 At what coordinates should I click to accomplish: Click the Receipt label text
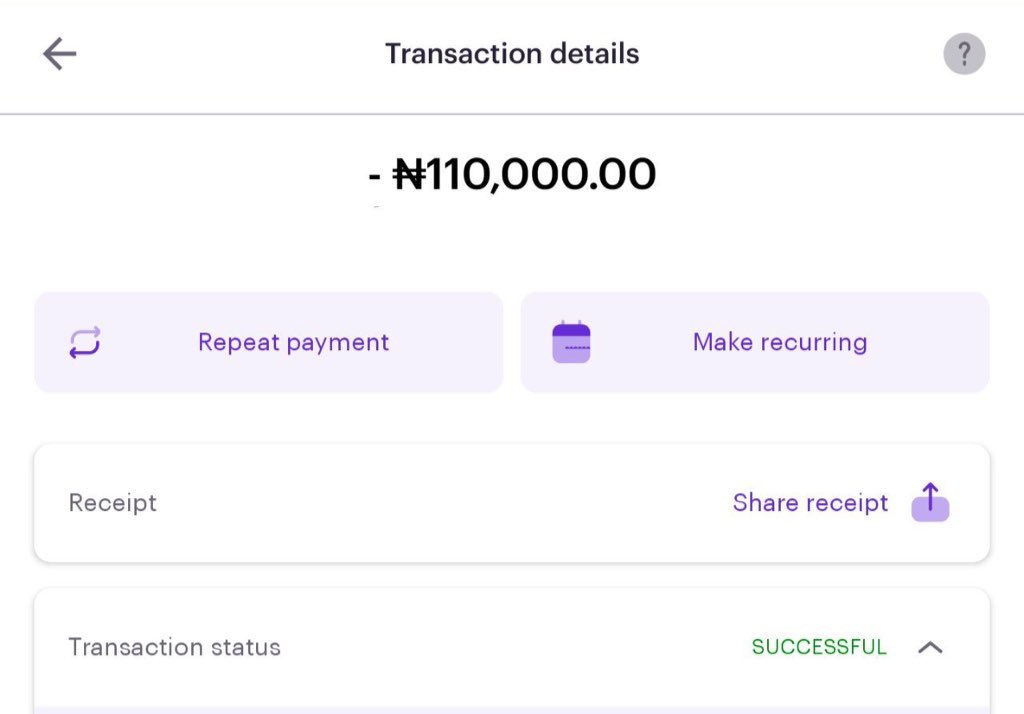point(112,502)
